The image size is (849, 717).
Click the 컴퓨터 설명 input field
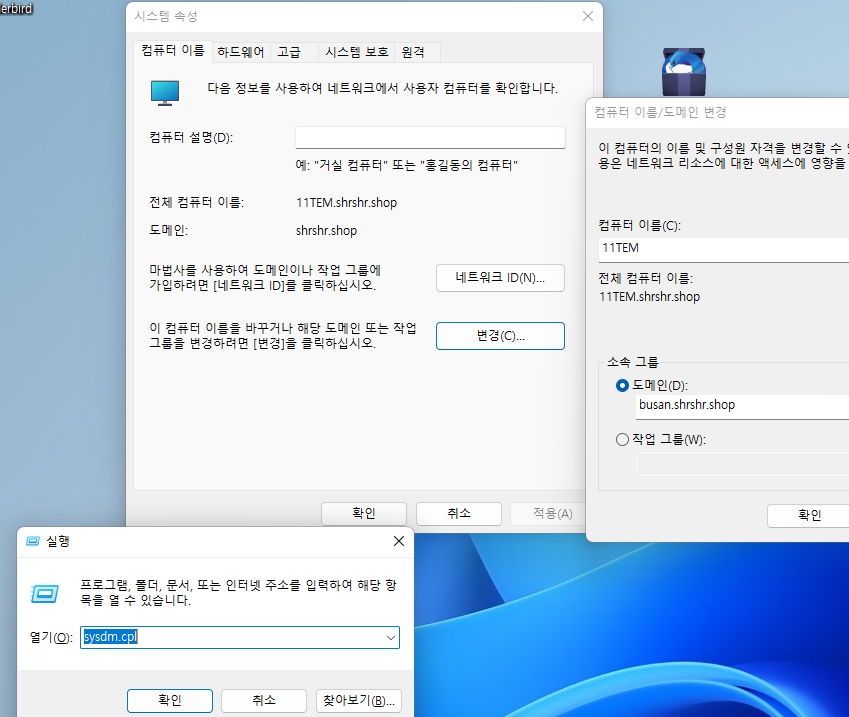430,138
